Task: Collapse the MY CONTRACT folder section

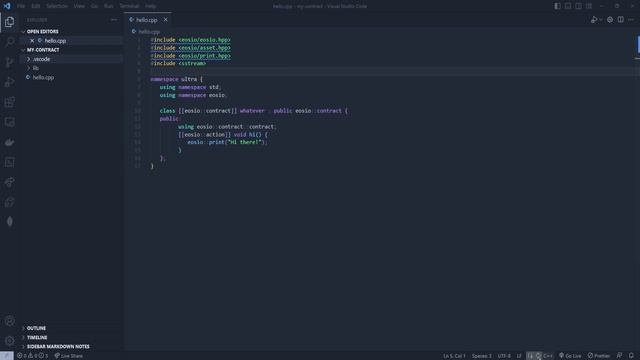Action: [x=43, y=50]
